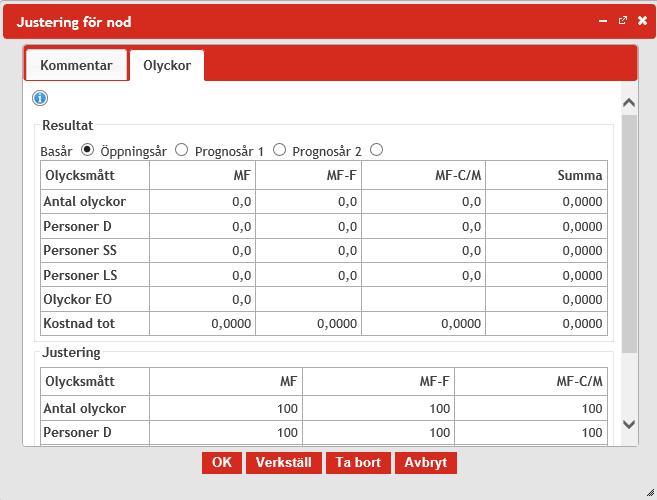The image size is (657, 500).
Task: Select the Personer LS row label
Action: 80,275
